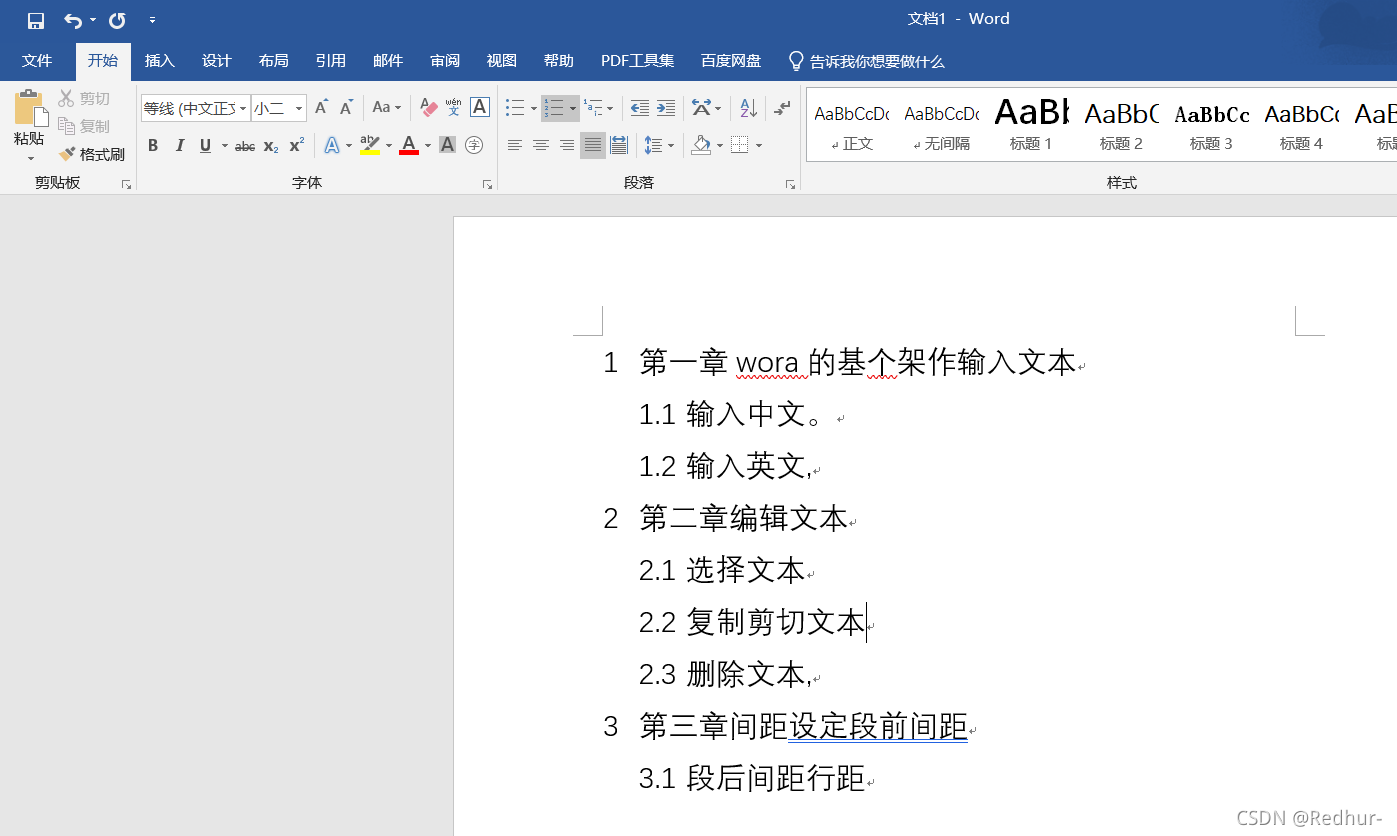Center align the paragraph
The height and width of the screenshot is (836, 1397).
pos(540,145)
